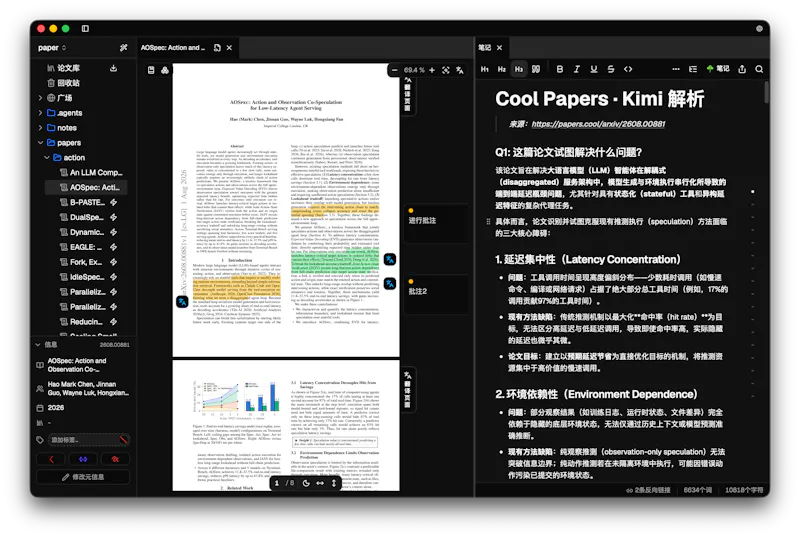Image resolution: width=800 pixels, height=537 pixels.
Task: Click file sync icon on AOSpec tab
Action: (x=217, y=47)
